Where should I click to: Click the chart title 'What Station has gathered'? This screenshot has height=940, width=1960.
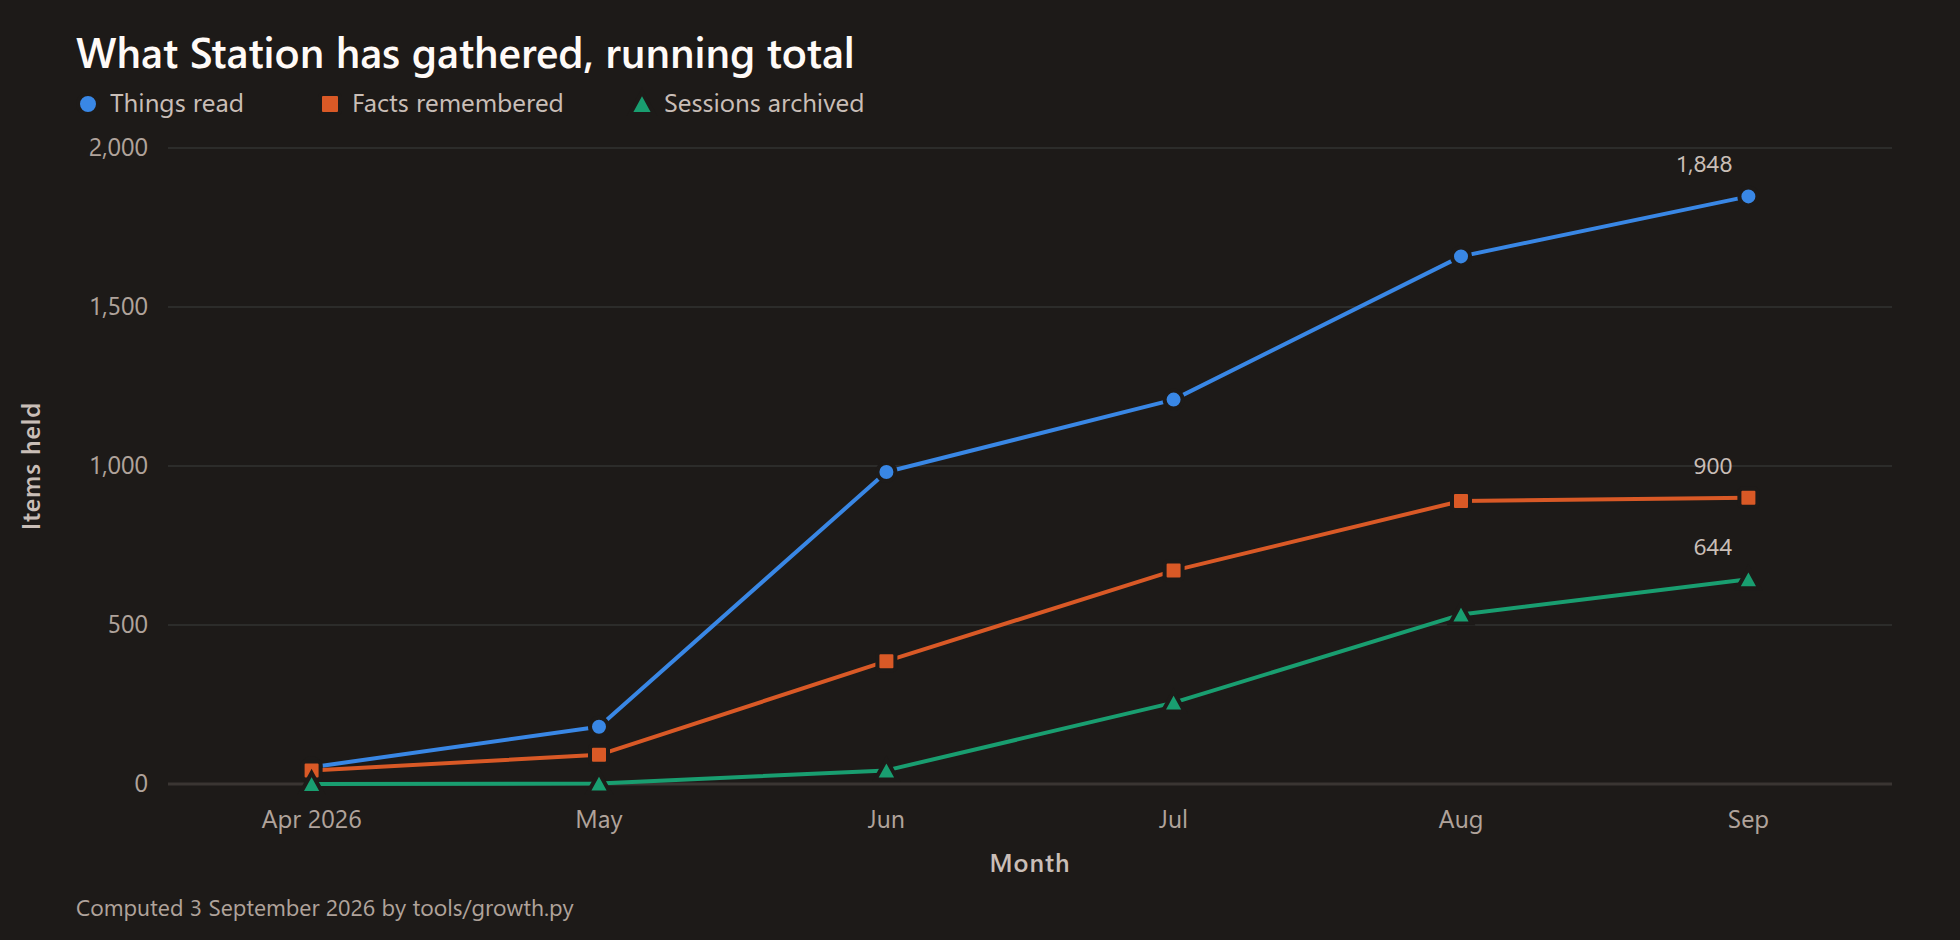coord(465,54)
